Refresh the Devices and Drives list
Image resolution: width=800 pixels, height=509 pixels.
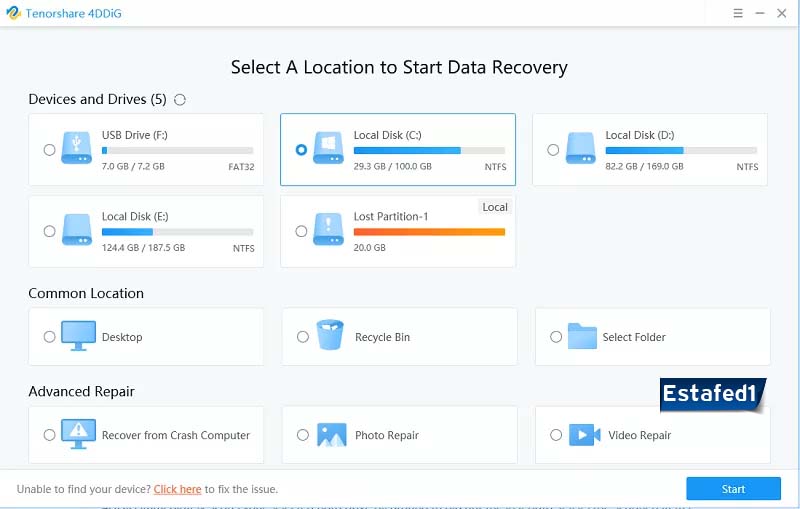click(180, 100)
